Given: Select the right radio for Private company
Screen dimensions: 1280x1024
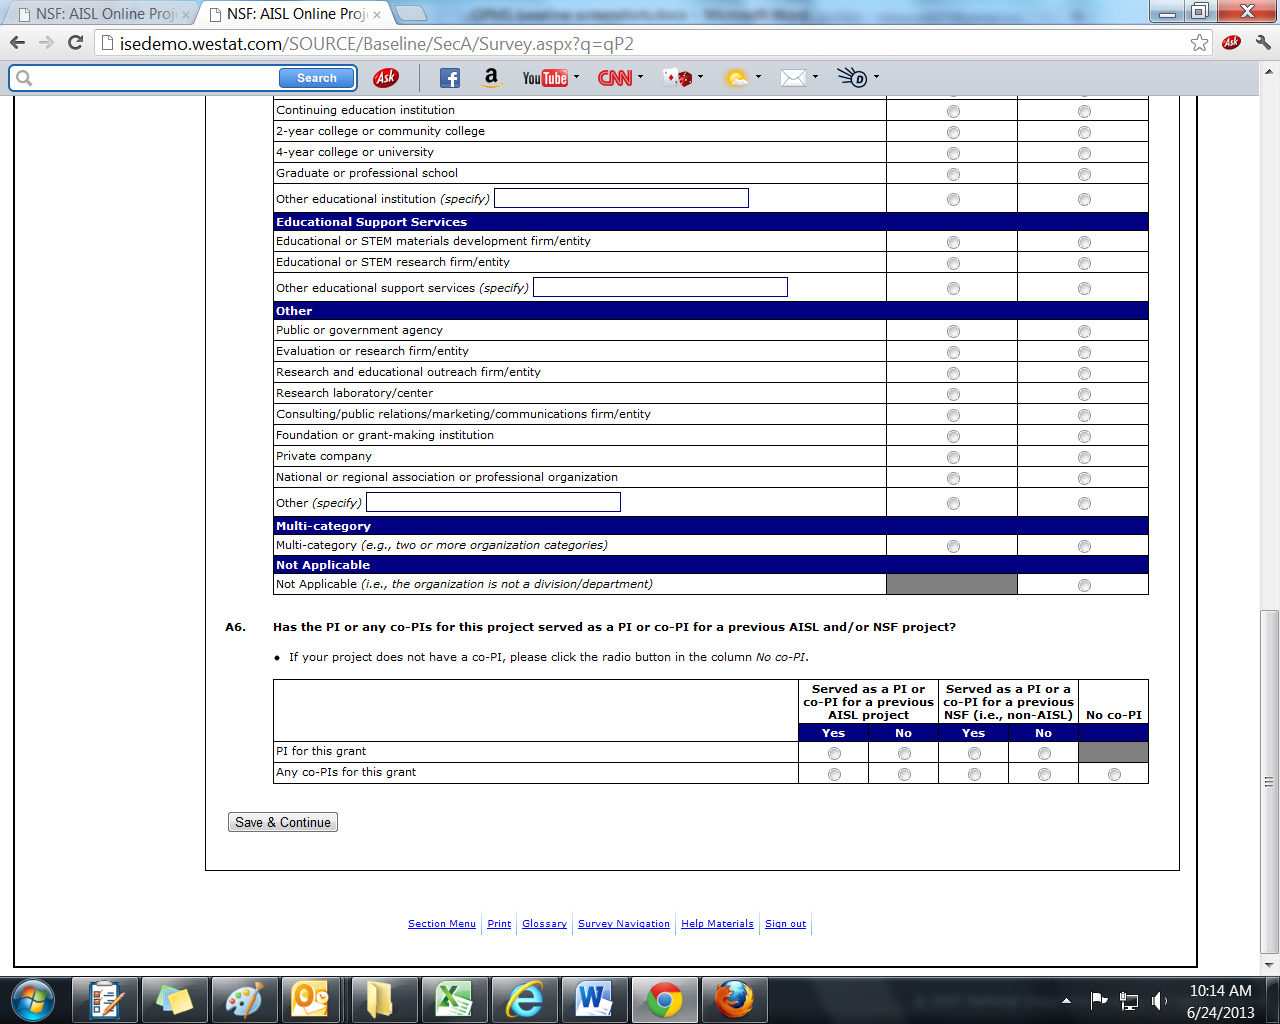Looking at the screenshot, I should point(1084,457).
